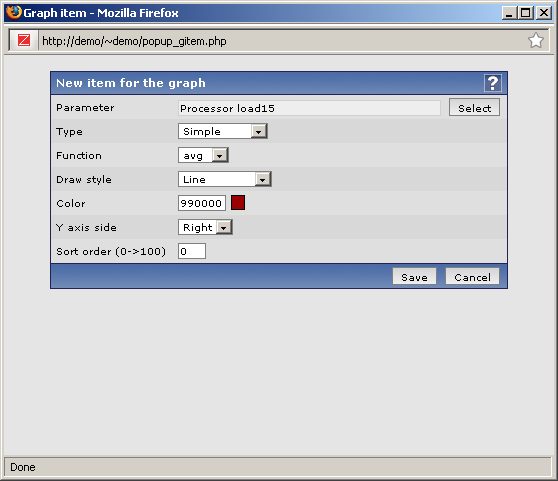Click the Zabbix site favicon

(24, 40)
